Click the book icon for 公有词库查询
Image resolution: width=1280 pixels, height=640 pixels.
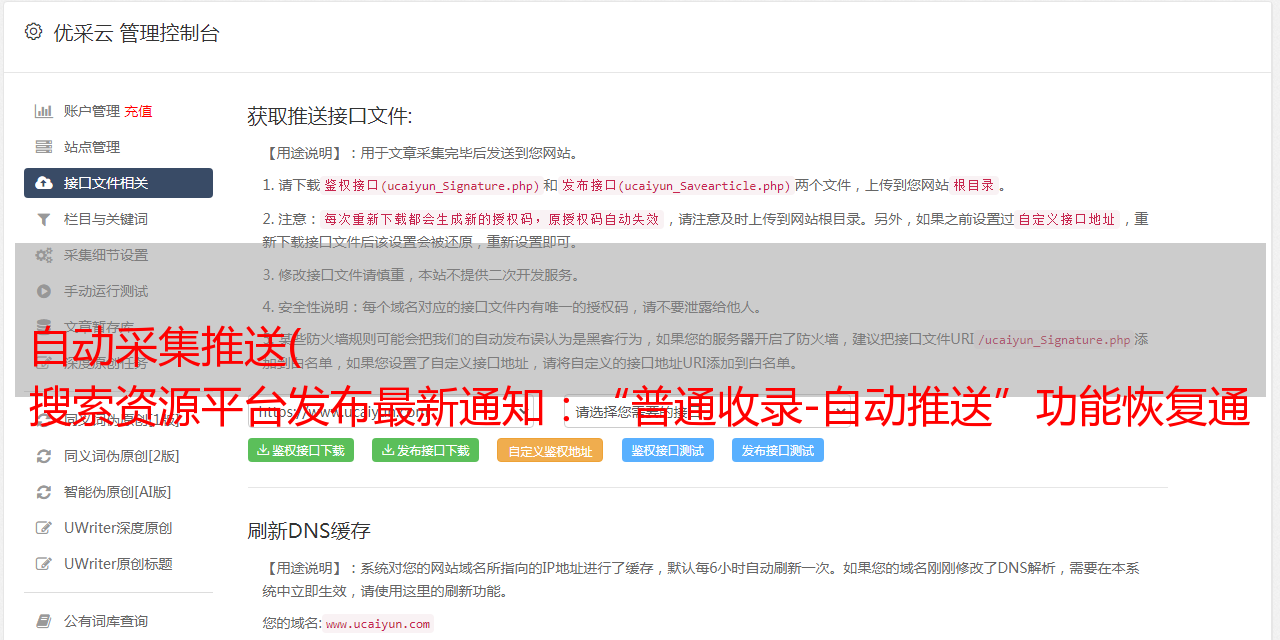pyautogui.click(x=44, y=621)
